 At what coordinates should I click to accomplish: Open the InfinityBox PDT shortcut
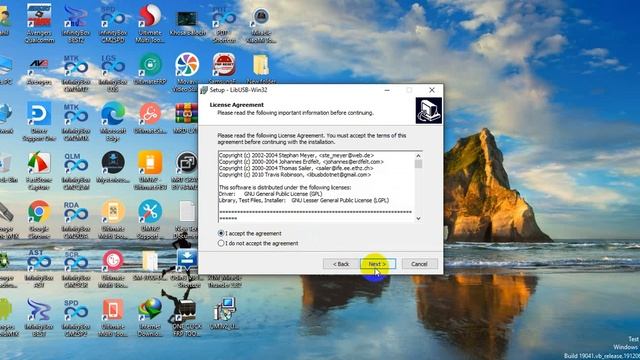pyautogui.click(x=224, y=23)
